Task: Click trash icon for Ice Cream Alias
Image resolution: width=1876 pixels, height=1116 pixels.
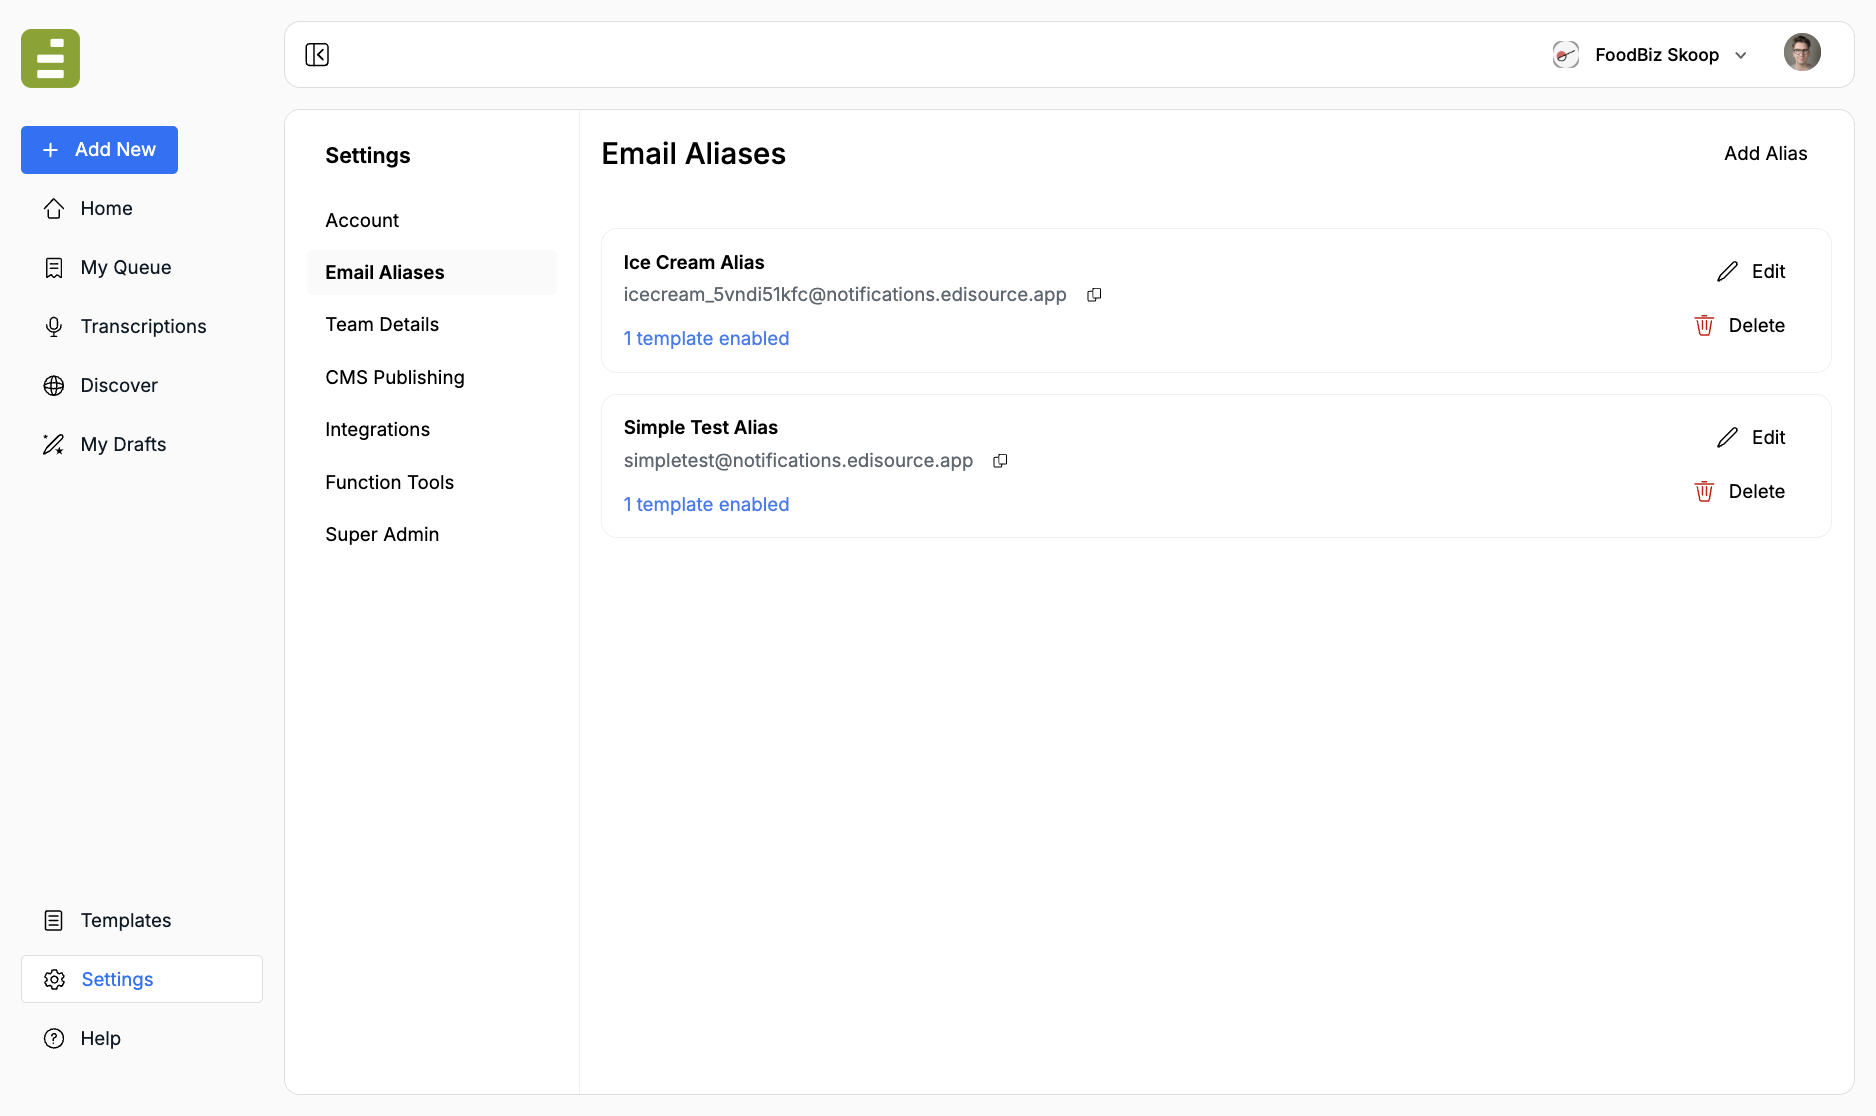Action: coord(1704,326)
